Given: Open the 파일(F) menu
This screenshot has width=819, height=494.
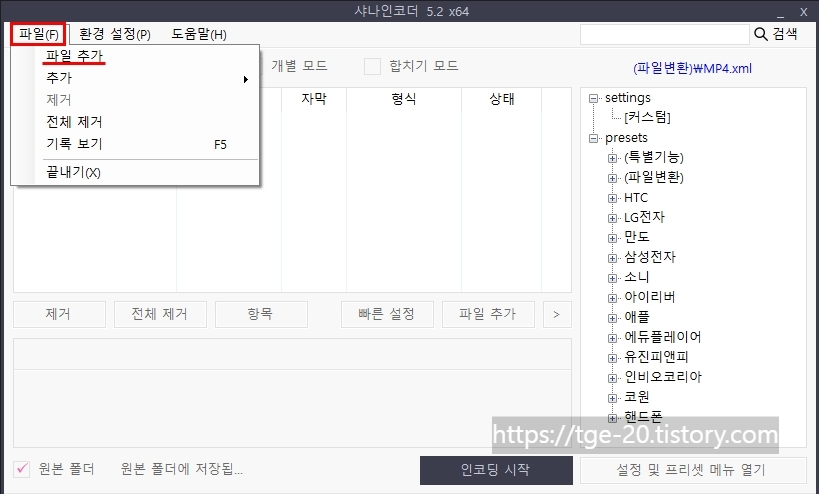Looking at the screenshot, I should click(x=38, y=34).
